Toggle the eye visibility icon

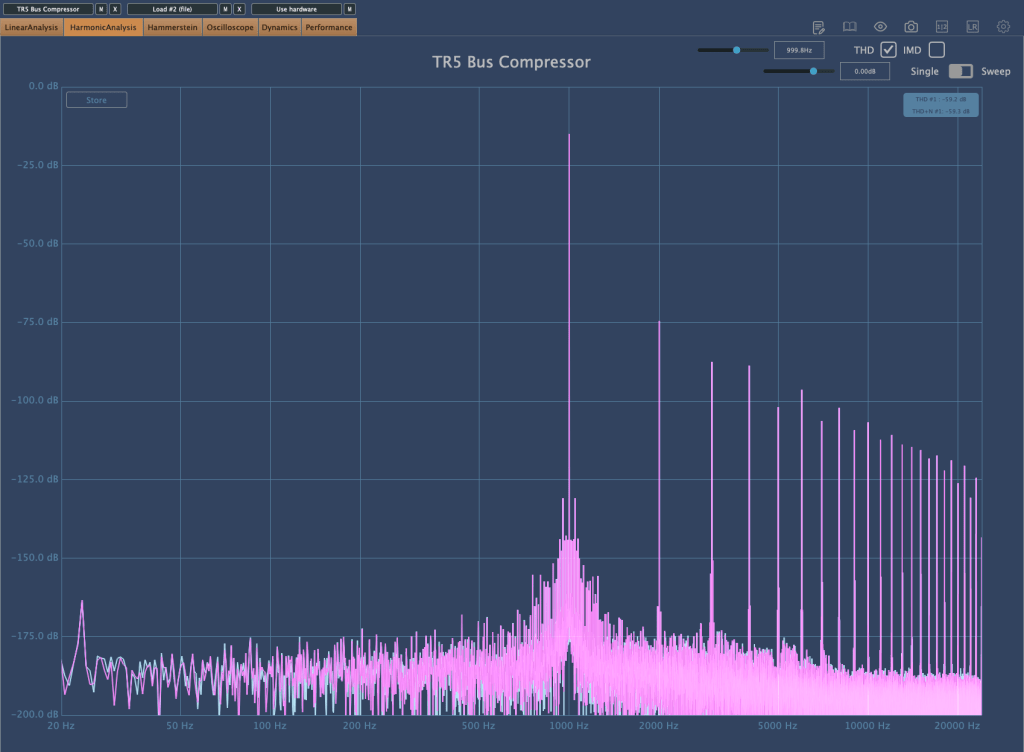click(x=880, y=27)
